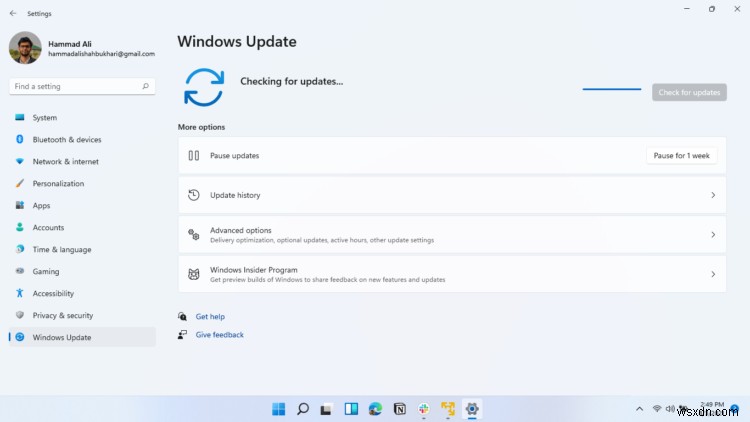Open the Update history row

point(452,195)
